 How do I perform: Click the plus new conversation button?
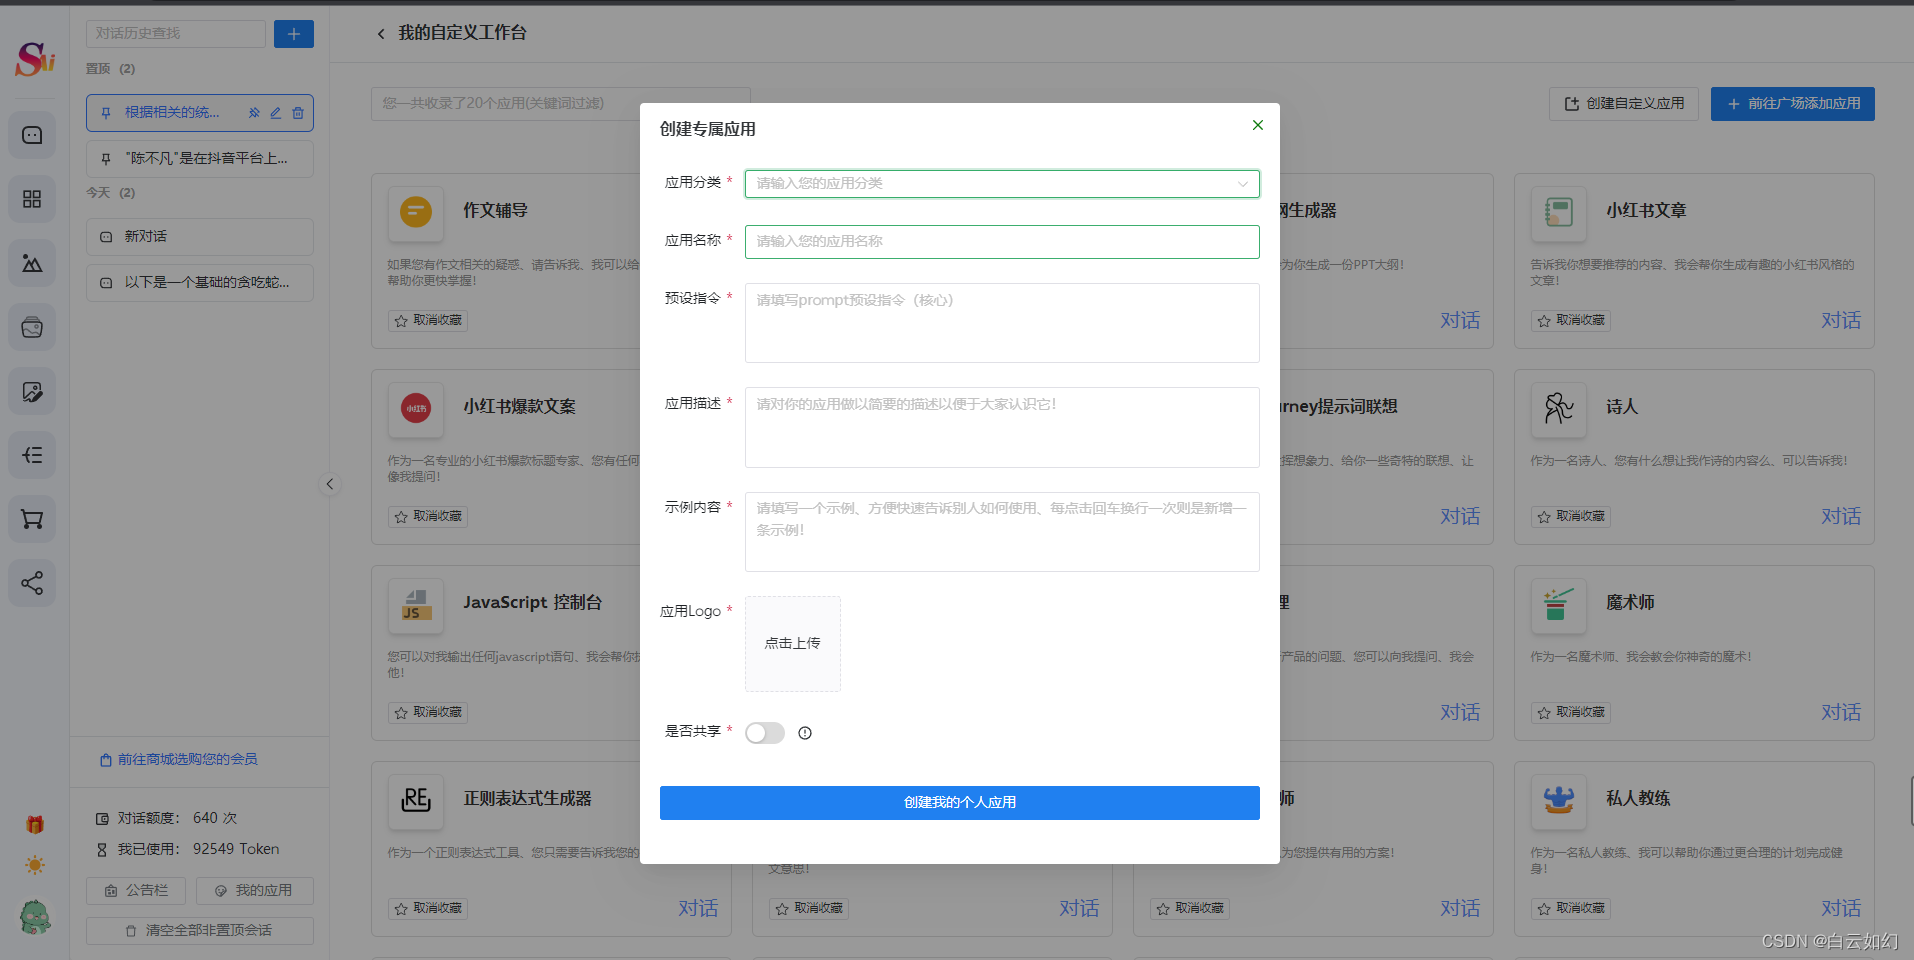(x=294, y=34)
